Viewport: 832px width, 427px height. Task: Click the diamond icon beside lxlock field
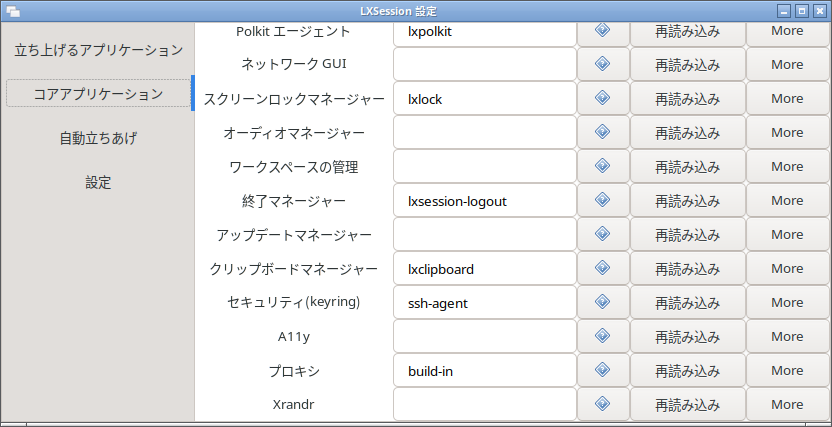pyautogui.click(x=602, y=98)
